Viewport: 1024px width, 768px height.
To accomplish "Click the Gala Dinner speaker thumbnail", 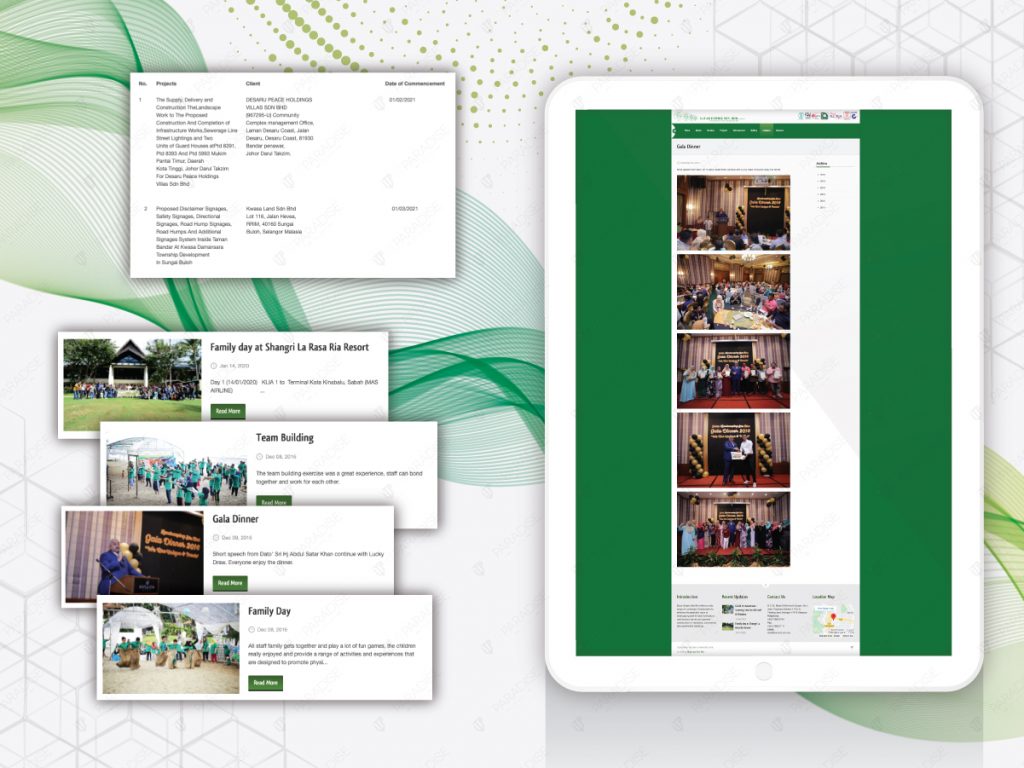I will pos(135,556).
